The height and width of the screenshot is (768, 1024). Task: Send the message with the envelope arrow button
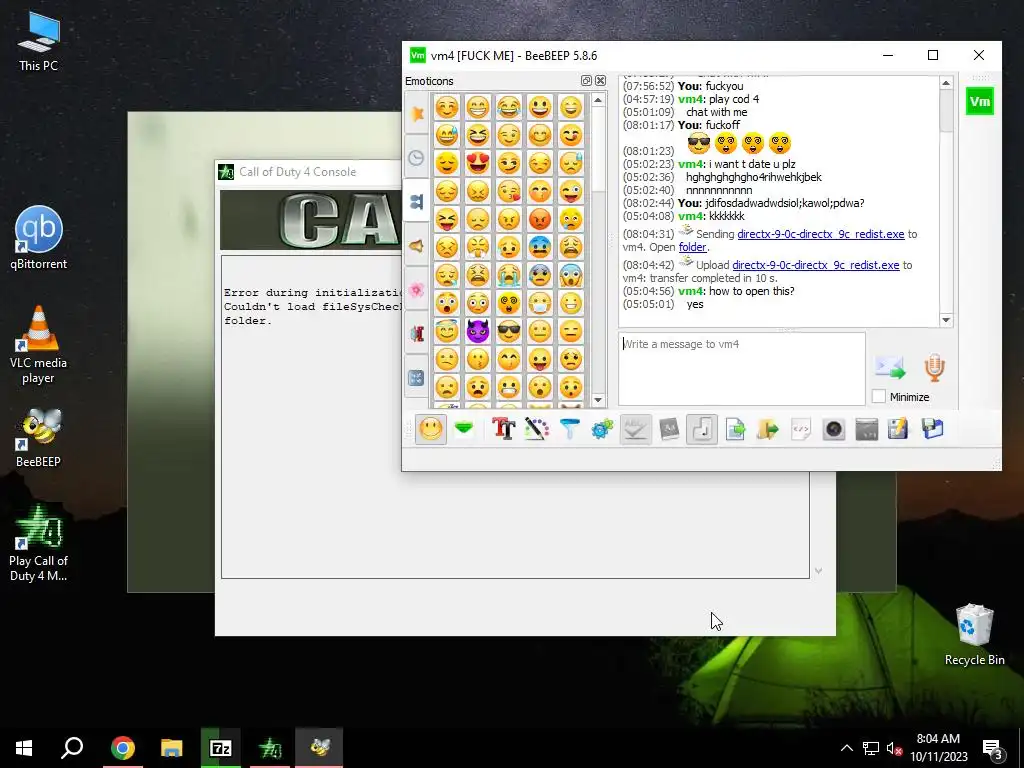(x=890, y=368)
